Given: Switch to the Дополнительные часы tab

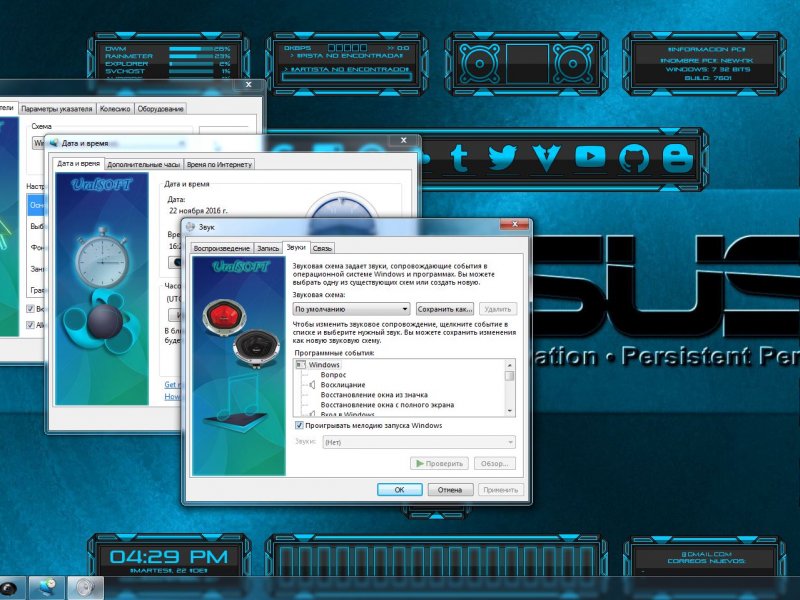Looking at the screenshot, I should pos(143,165).
